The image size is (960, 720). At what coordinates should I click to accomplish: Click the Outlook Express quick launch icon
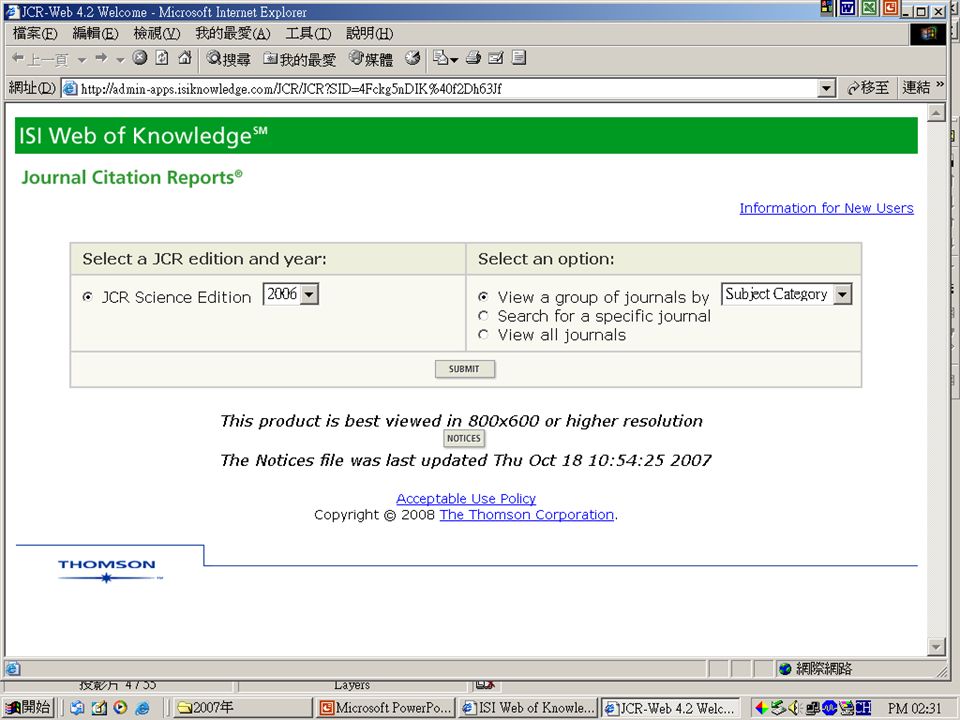pyautogui.click(x=77, y=708)
